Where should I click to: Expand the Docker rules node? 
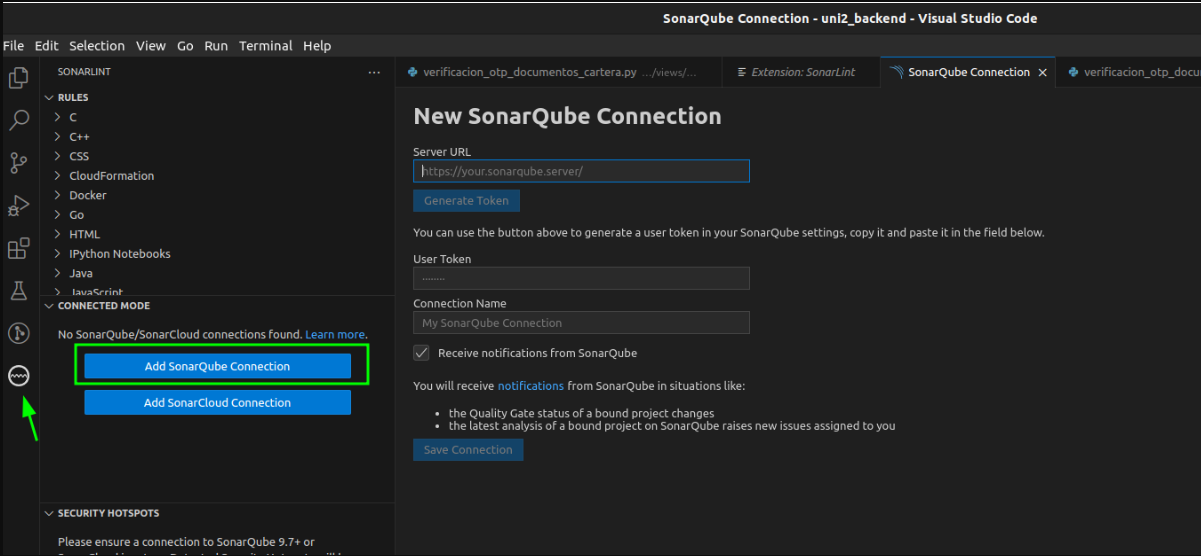pyautogui.click(x=58, y=195)
